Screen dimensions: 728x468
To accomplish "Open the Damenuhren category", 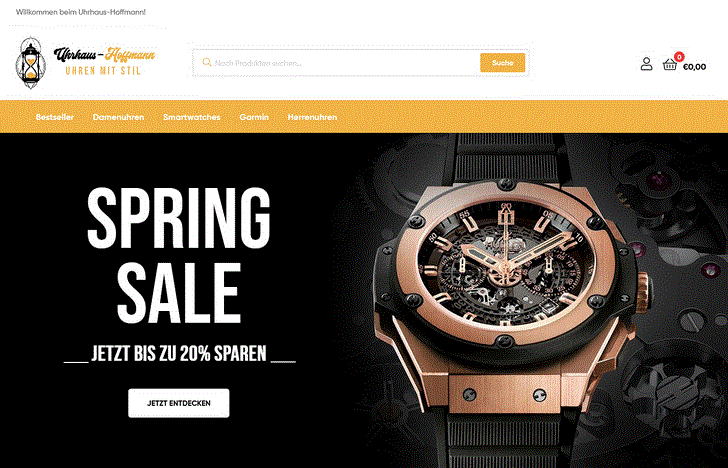I will coord(118,117).
